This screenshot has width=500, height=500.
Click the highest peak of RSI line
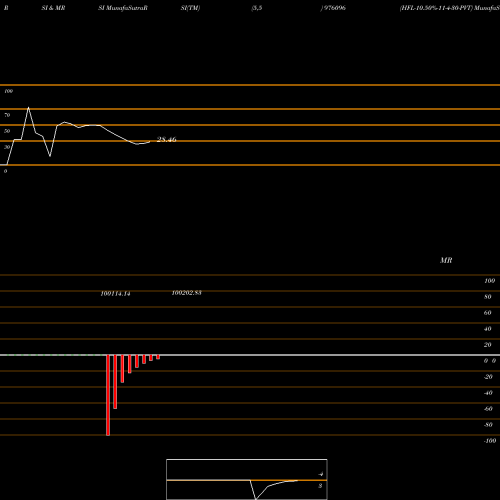coord(28,108)
